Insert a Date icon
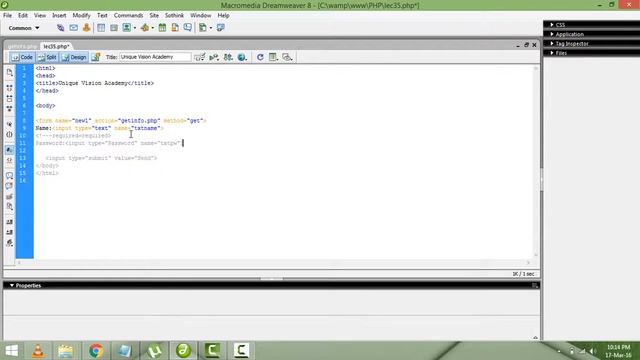 (x=162, y=28)
